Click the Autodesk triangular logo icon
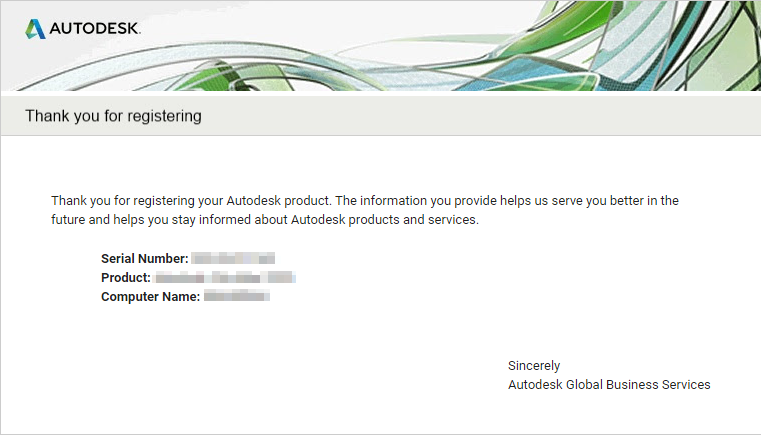The image size is (761, 435). coord(35,28)
